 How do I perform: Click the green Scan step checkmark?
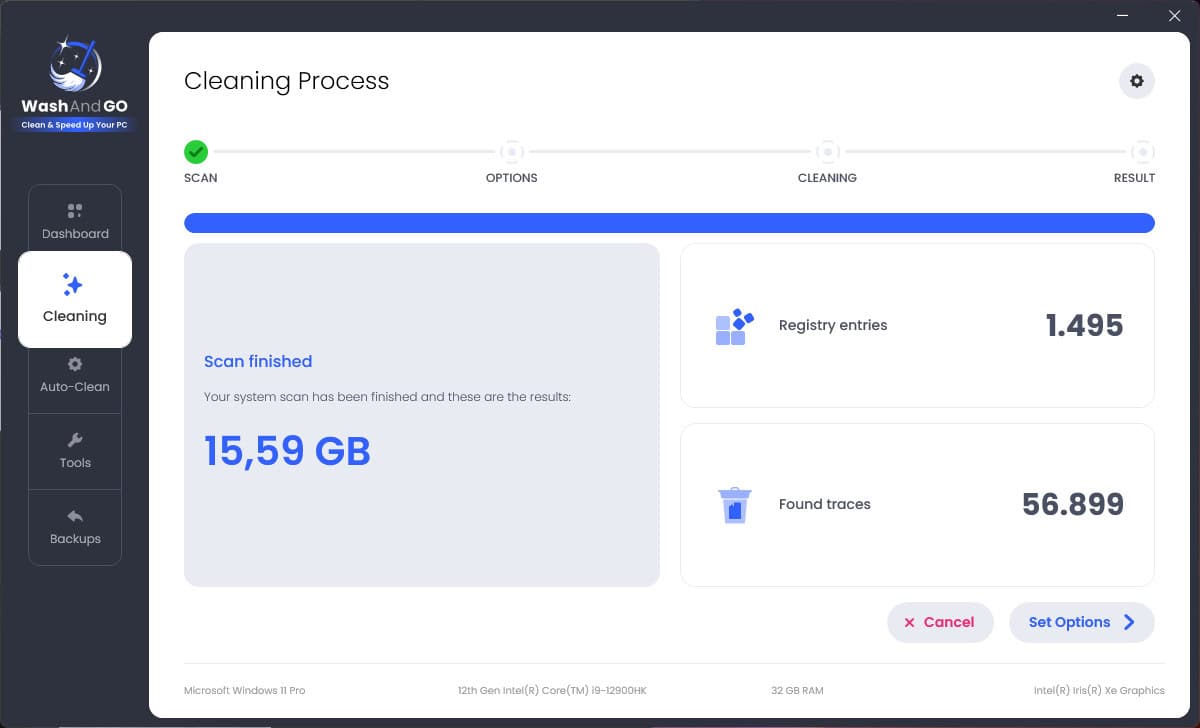pos(196,152)
